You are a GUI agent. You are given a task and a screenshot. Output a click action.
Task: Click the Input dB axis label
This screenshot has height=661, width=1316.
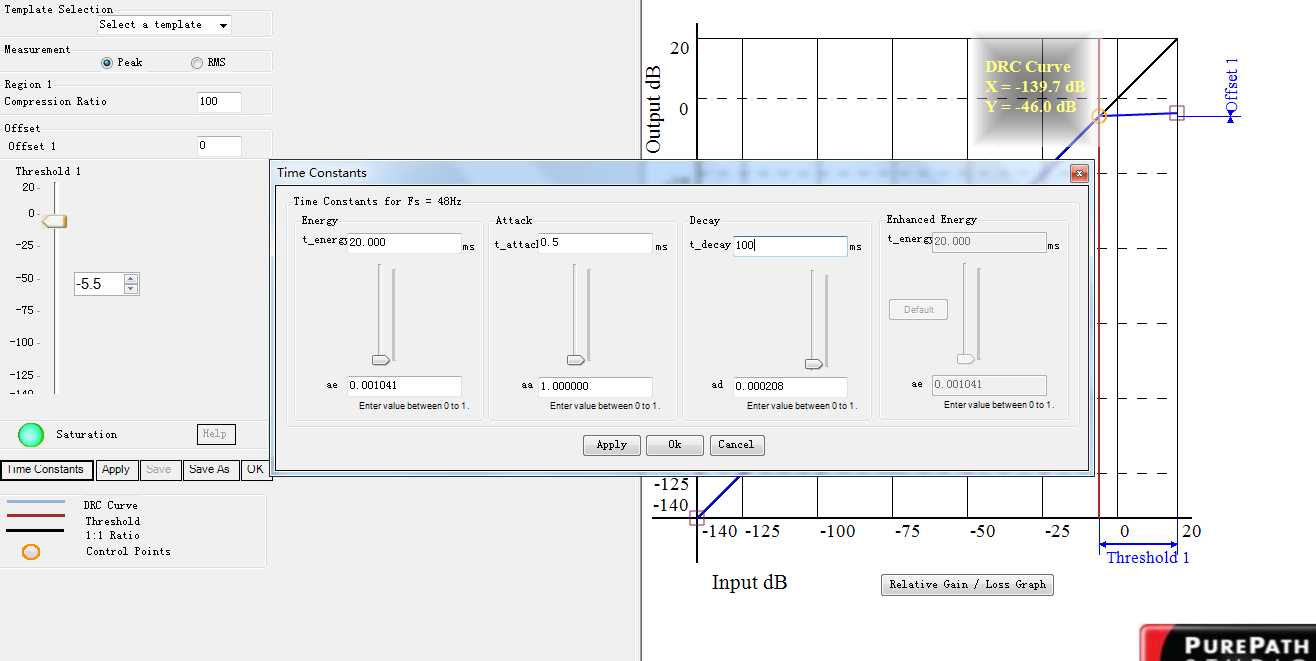(x=749, y=582)
